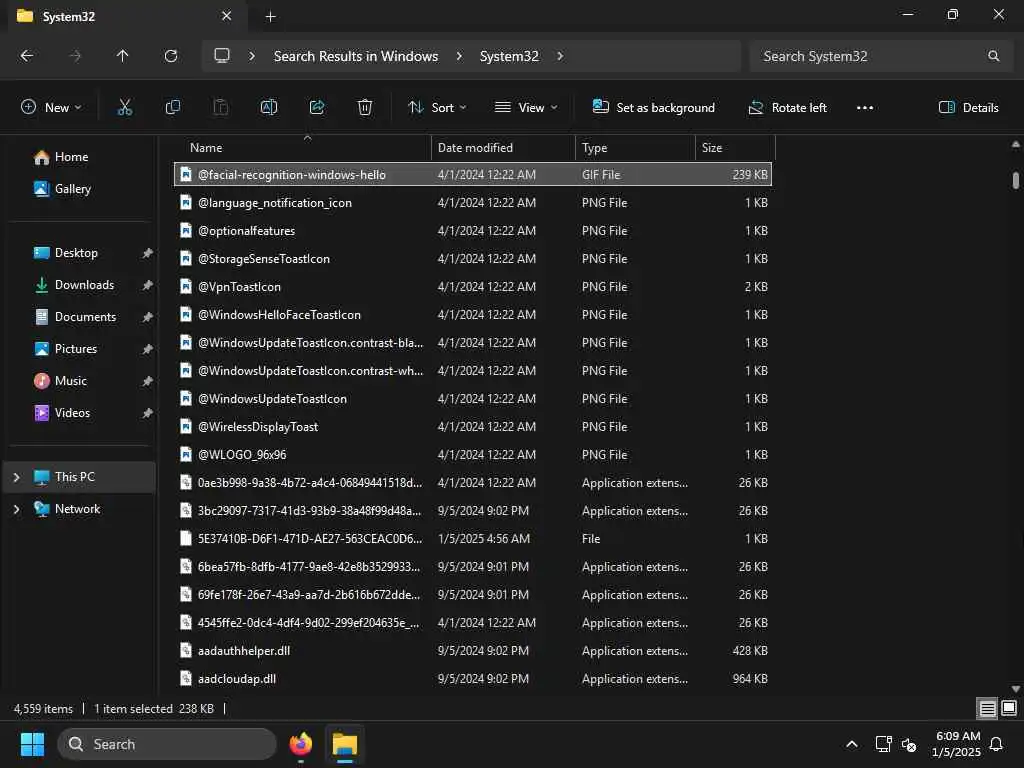This screenshot has height=768, width=1024.
Task: Select the aadcloudap.dll file
Action: 473,679
